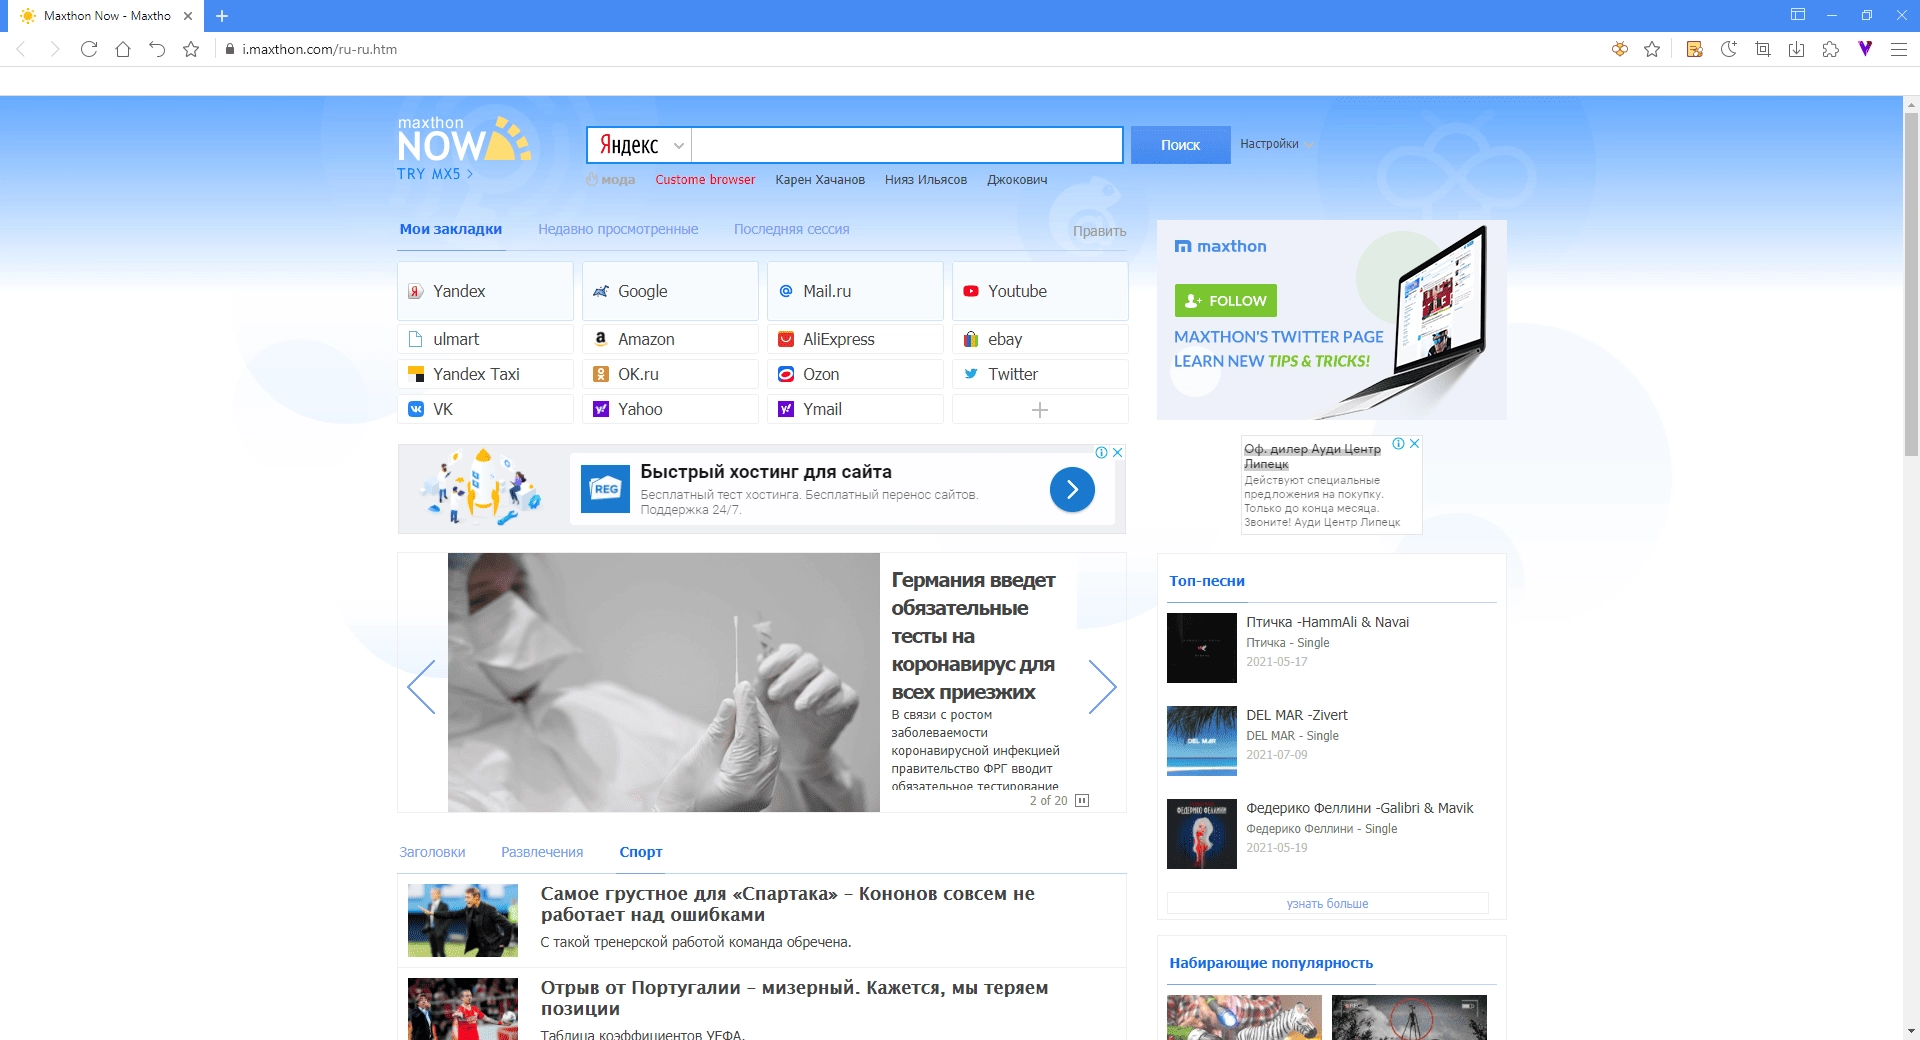The image size is (1920, 1040).
Task: Switch to Заголовки news tab
Action: 432,852
